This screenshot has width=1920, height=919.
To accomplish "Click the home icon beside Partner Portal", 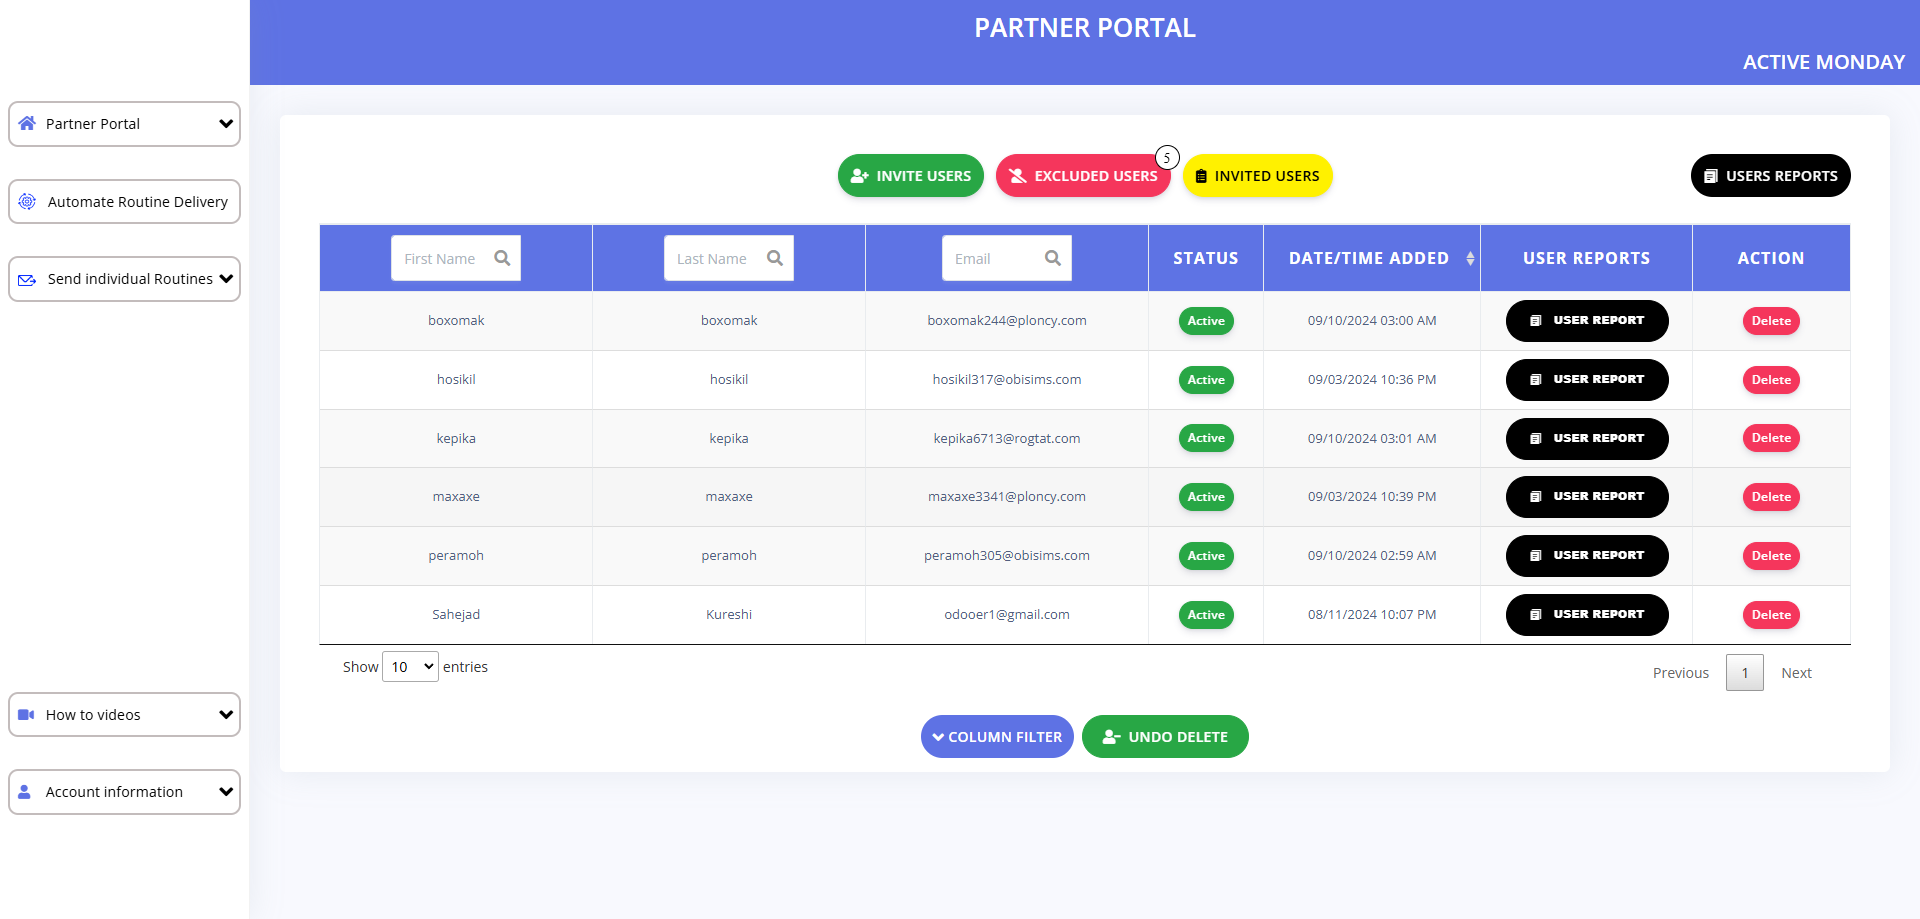I will pos(27,123).
